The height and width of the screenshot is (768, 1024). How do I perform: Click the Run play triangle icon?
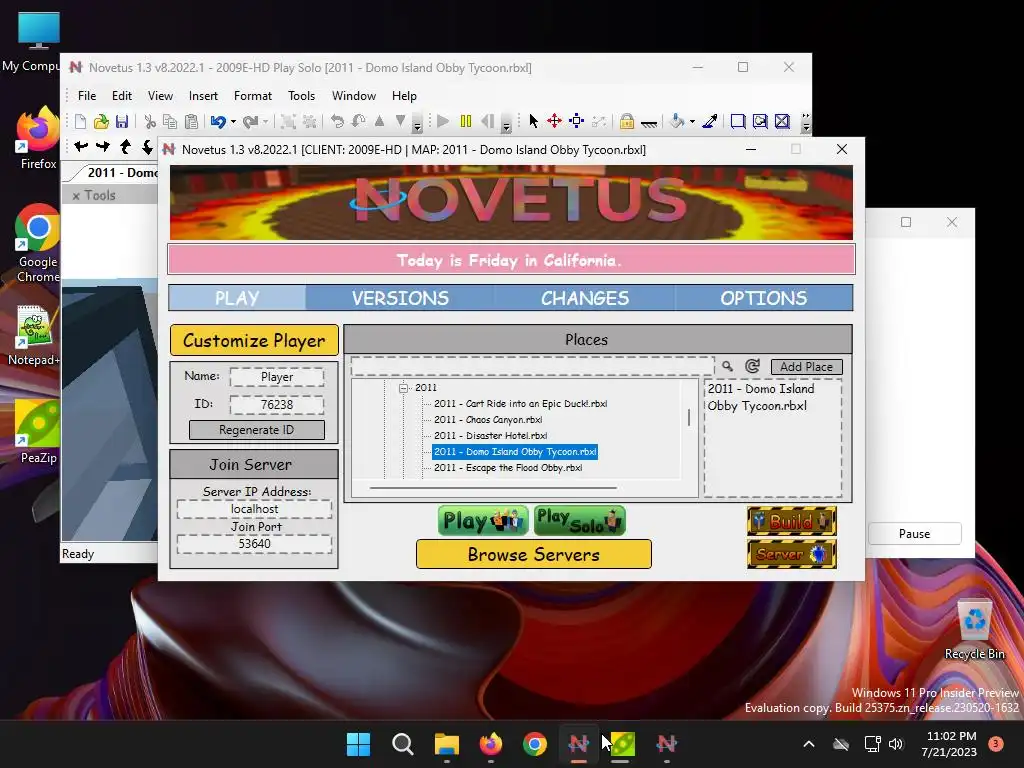(443, 121)
